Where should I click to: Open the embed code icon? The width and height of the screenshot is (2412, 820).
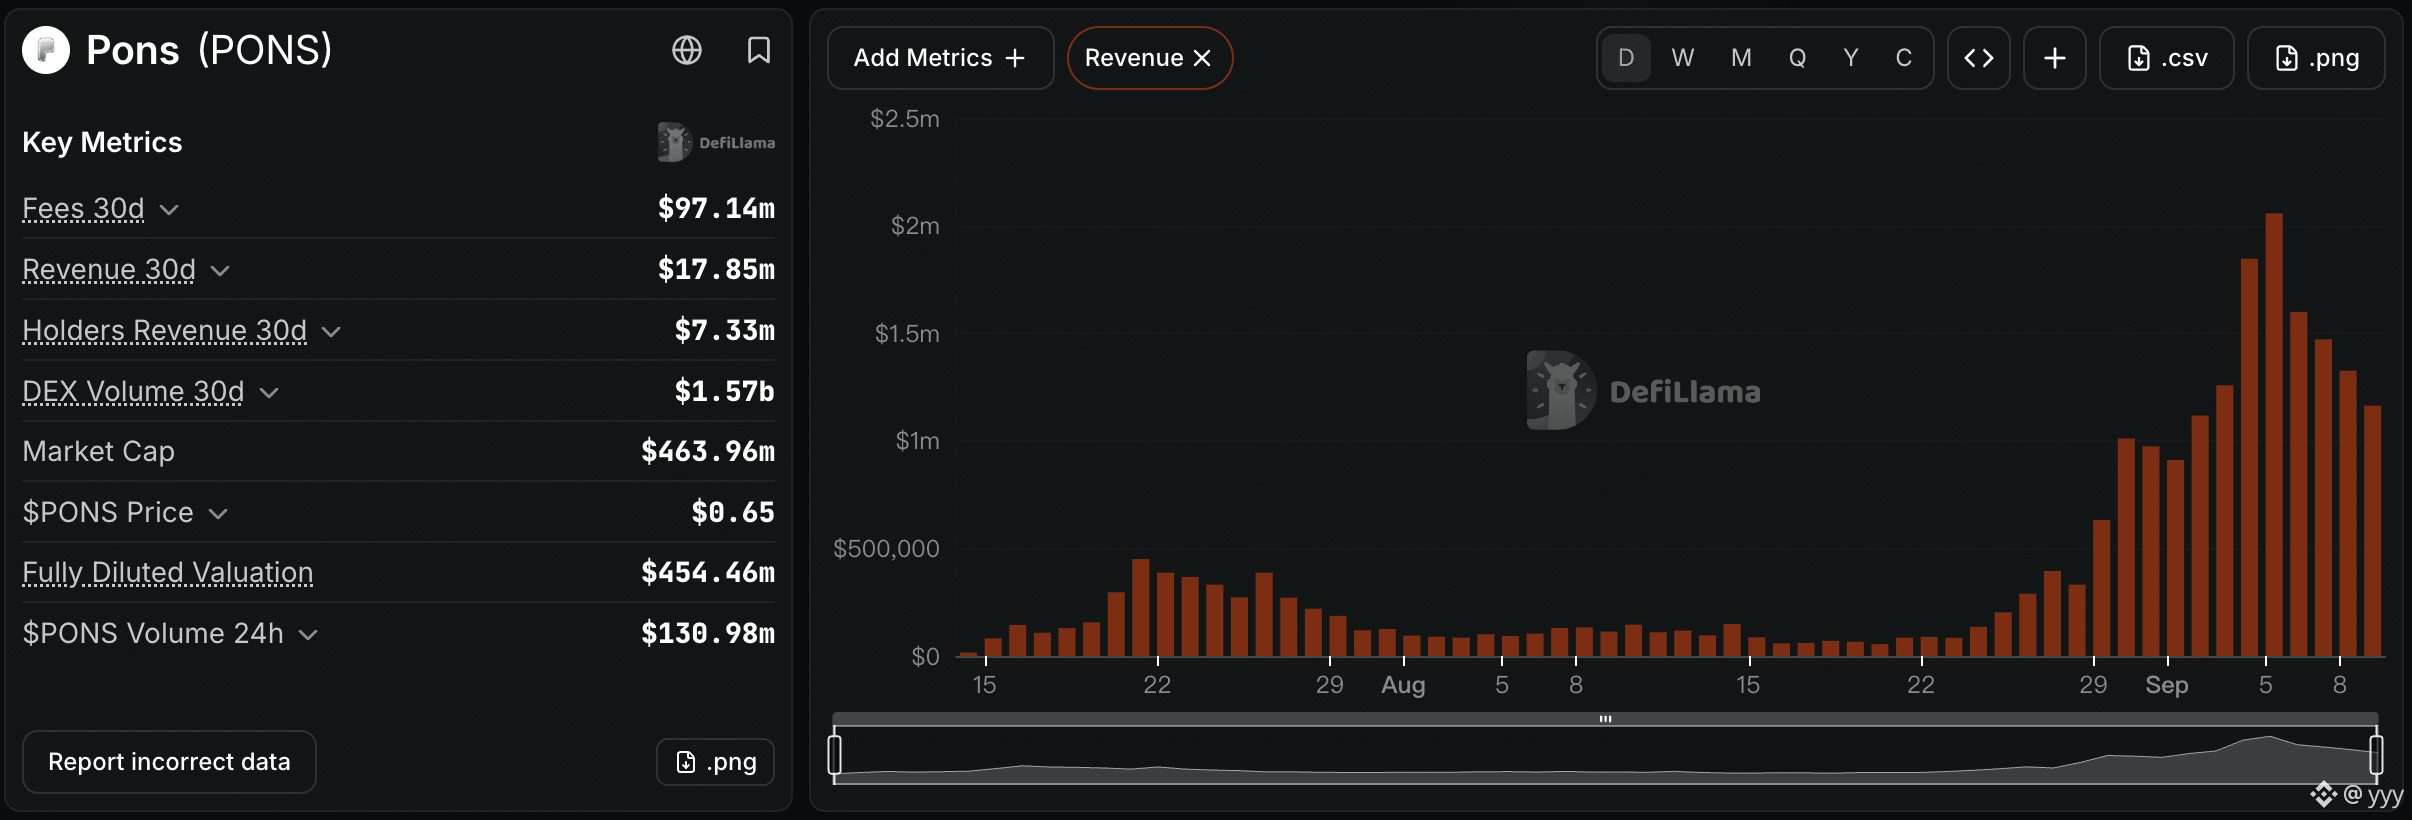pyautogui.click(x=1978, y=58)
